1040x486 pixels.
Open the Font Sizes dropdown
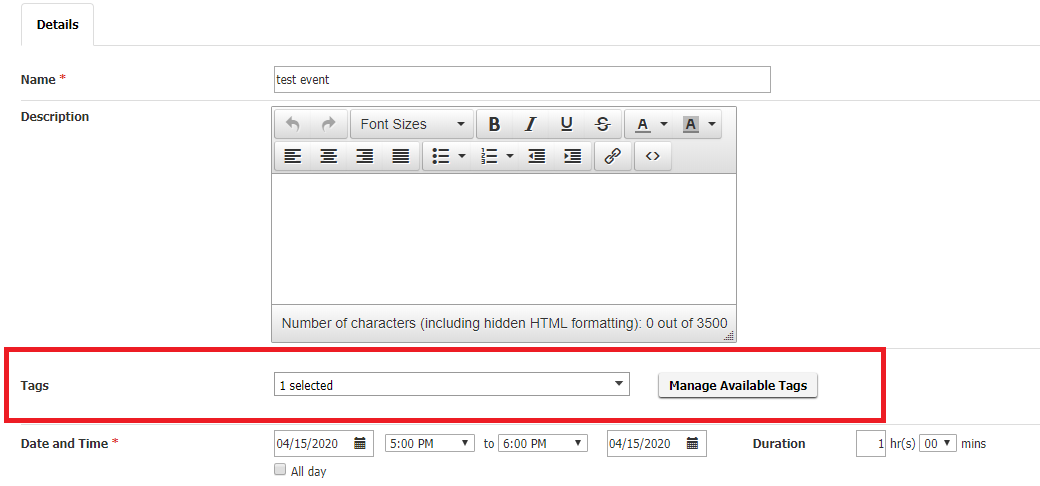coord(412,124)
